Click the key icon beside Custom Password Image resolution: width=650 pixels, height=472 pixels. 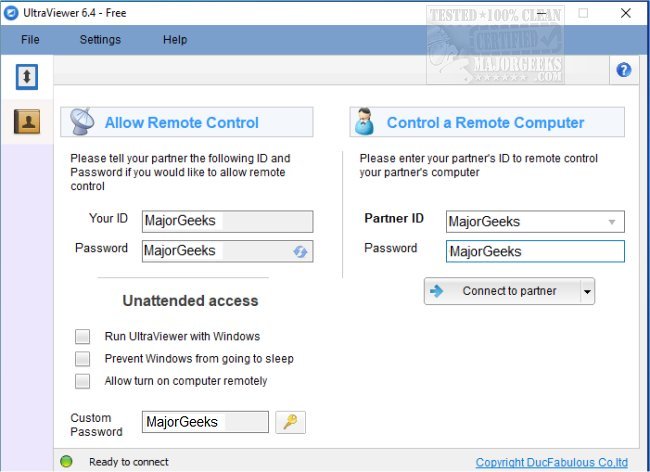[290, 422]
